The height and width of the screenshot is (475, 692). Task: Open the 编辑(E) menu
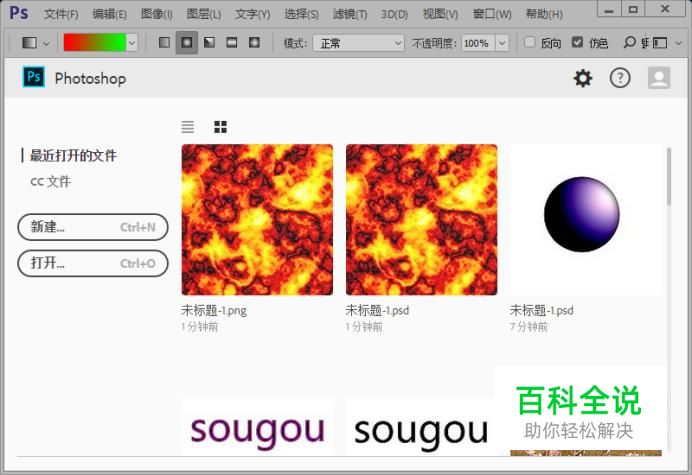coord(109,14)
